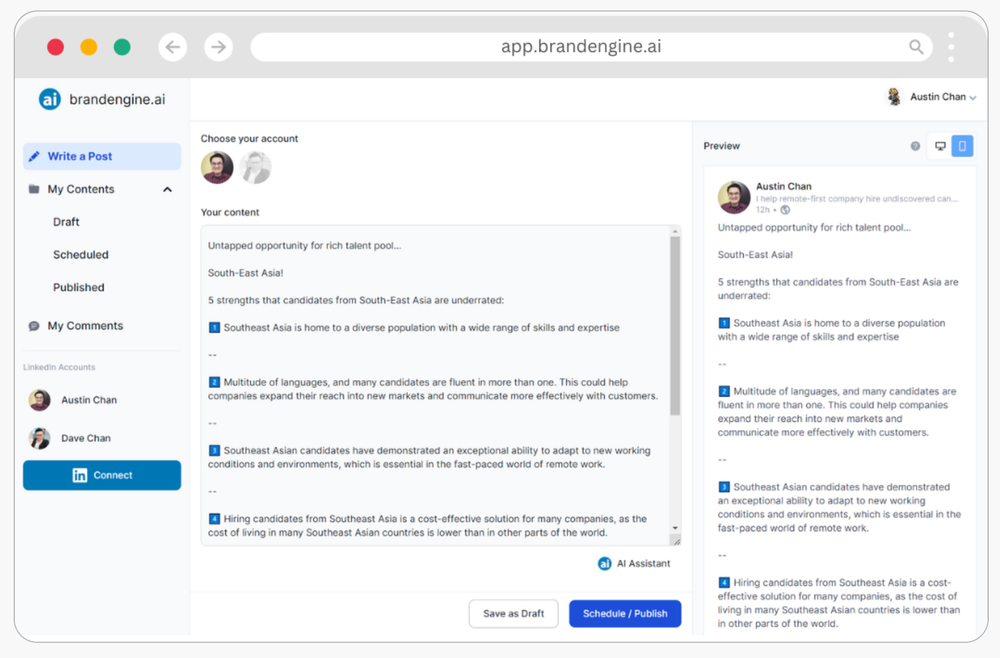Image resolution: width=1000 pixels, height=658 pixels.
Task: Save the post as draft
Action: pos(513,613)
